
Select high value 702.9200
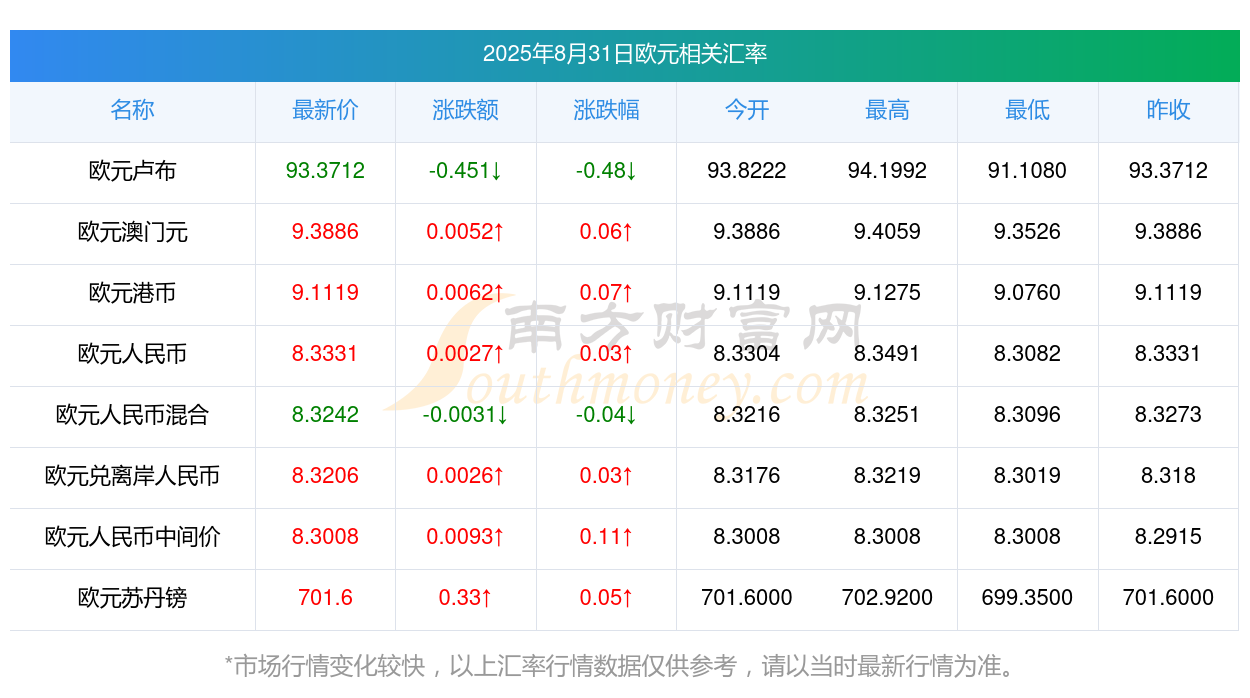pyautogui.click(x=887, y=598)
